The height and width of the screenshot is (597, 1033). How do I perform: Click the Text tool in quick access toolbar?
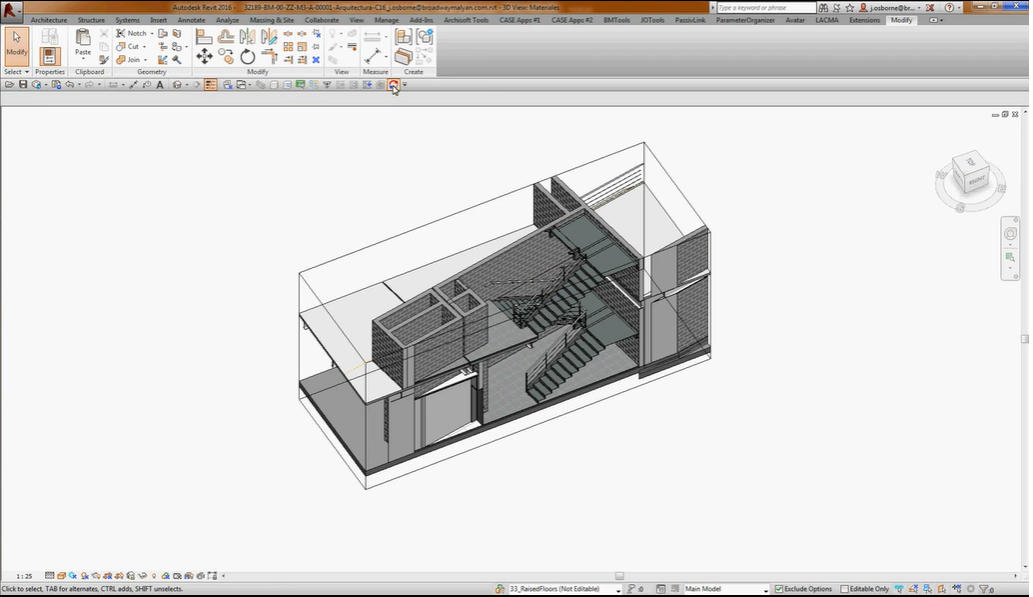159,85
